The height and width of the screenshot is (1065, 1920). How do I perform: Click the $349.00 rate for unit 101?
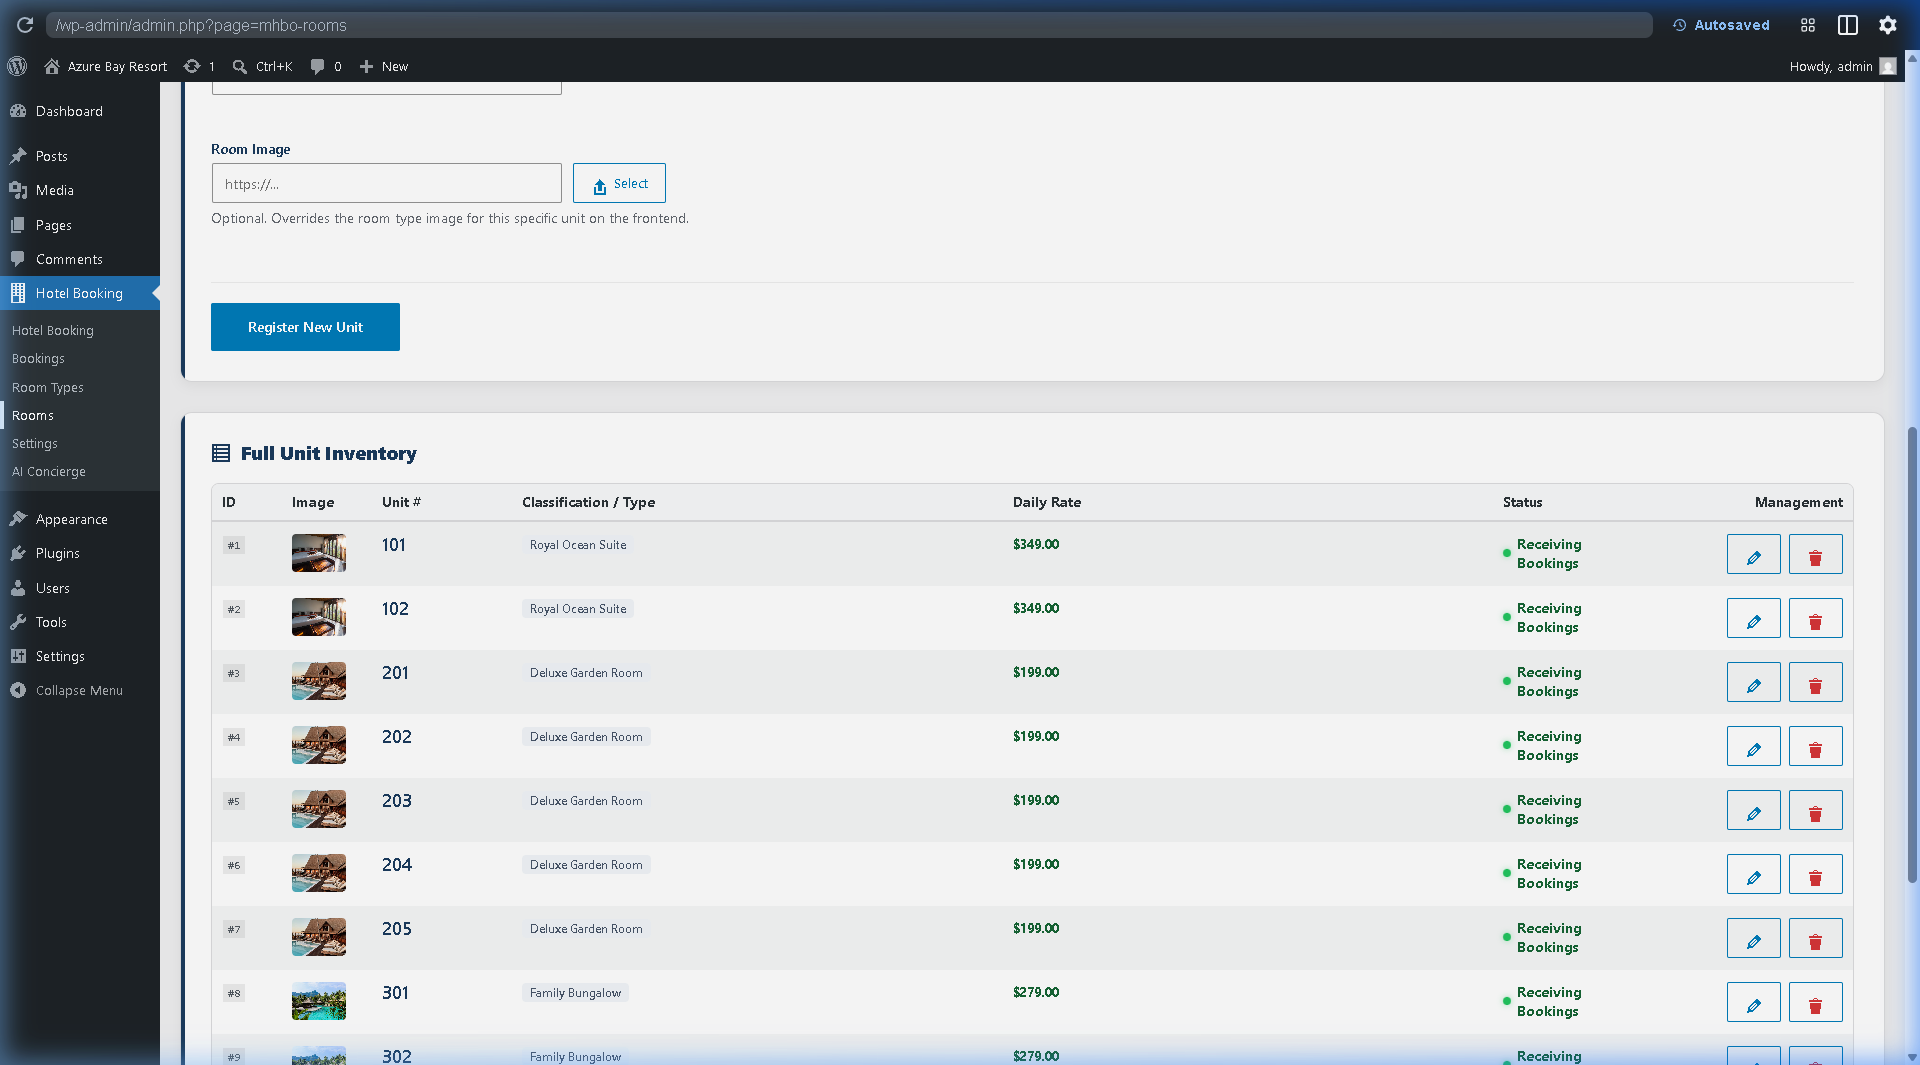pos(1036,545)
